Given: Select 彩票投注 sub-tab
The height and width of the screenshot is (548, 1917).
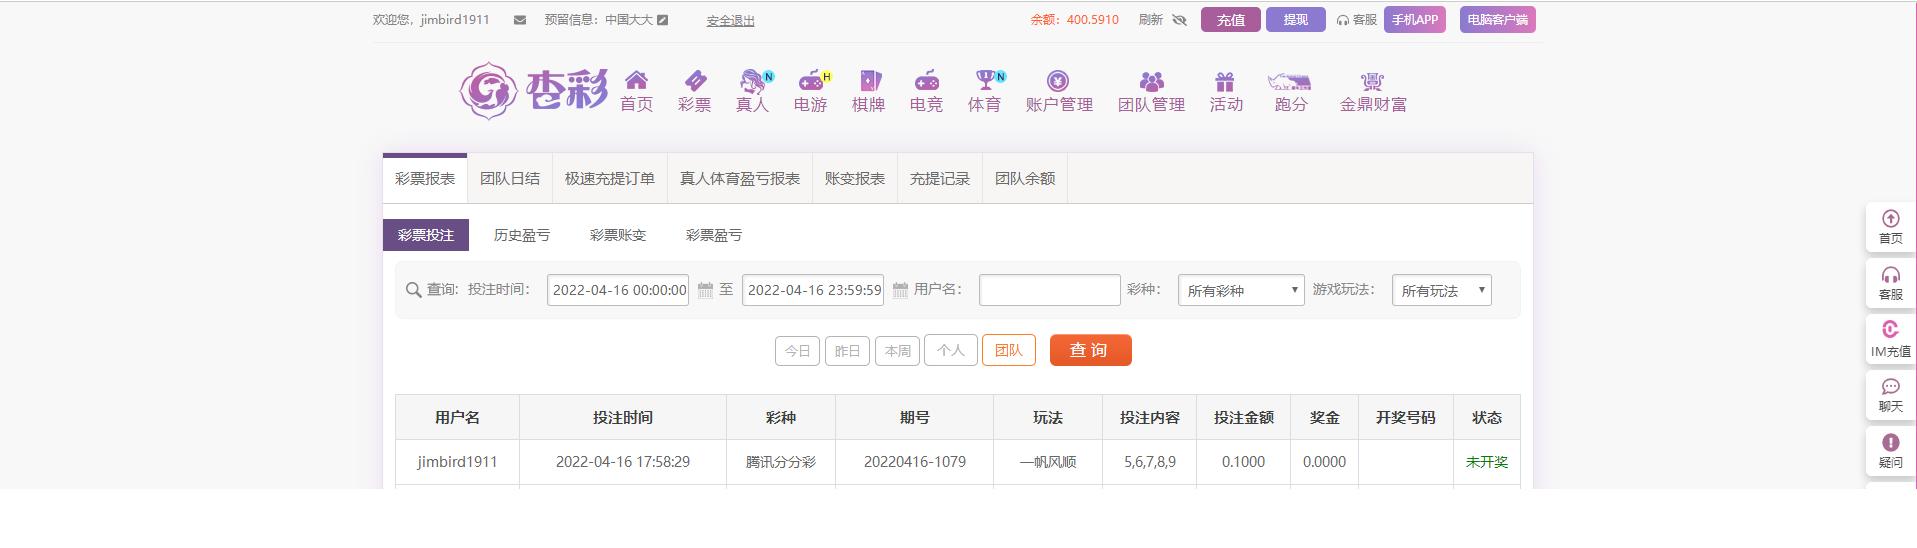Looking at the screenshot, I should pyautogui.click(x=426, y=235).
